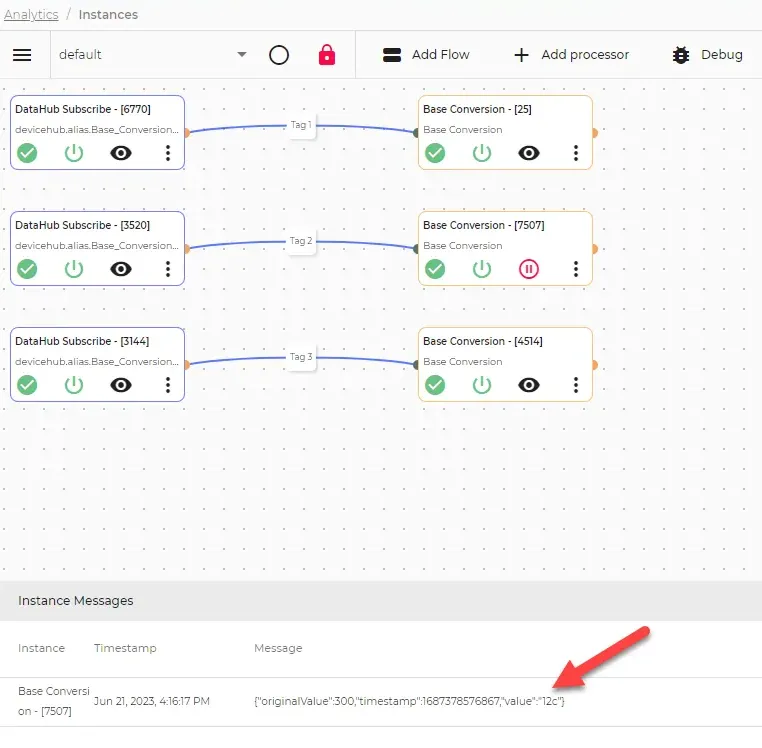Screen dimensions: 762x748
Task: Toggle eye view on DataHub Subscribe [3520]
Action: point(121,269)
